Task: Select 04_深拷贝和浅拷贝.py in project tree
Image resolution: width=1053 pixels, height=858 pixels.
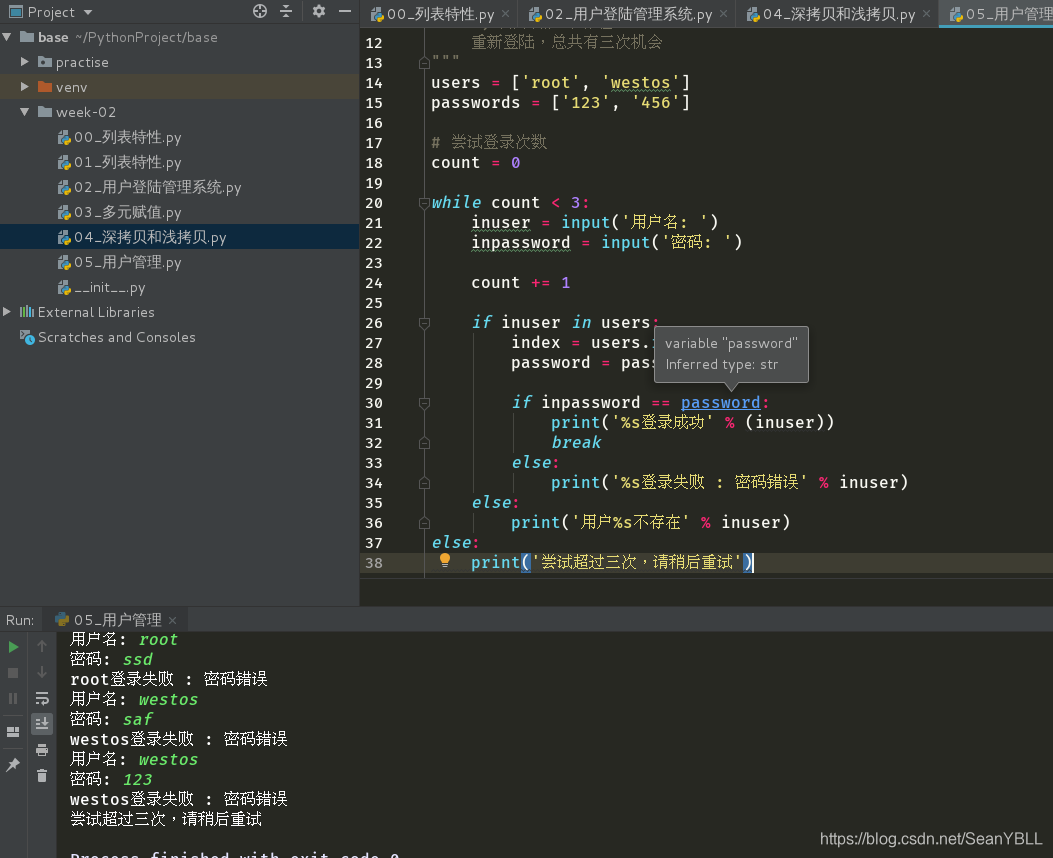Action: [x=179, y=237]
